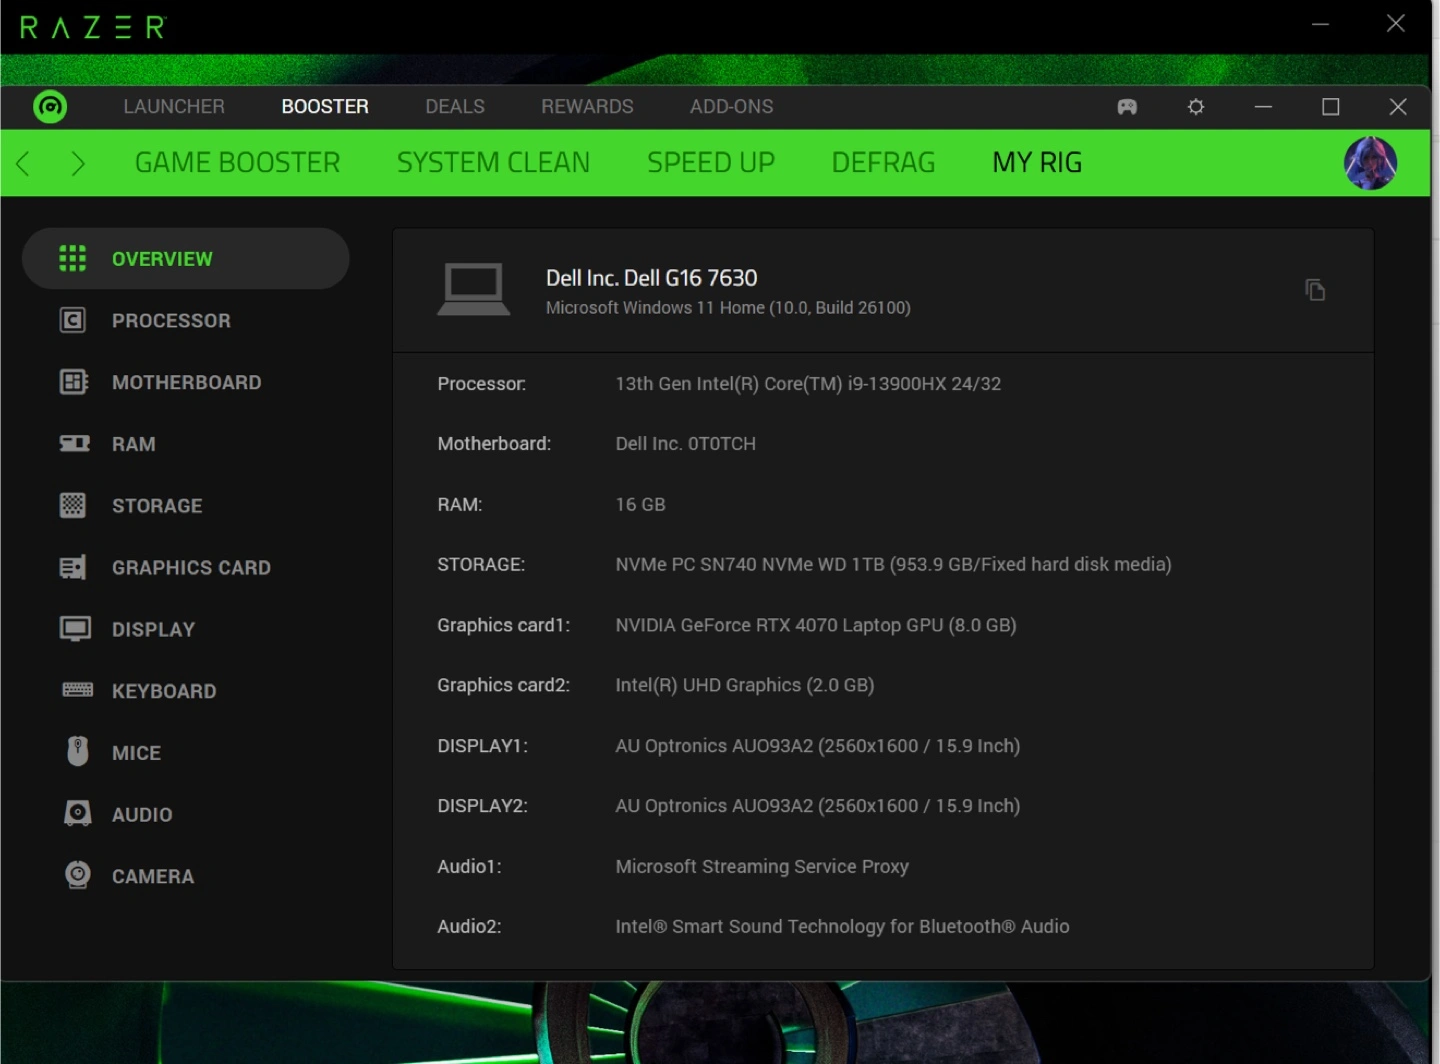Viewport: 1440px width, 1064px height.
Task: Minimize the Cortex inner window
Action: pos(1263,107)
